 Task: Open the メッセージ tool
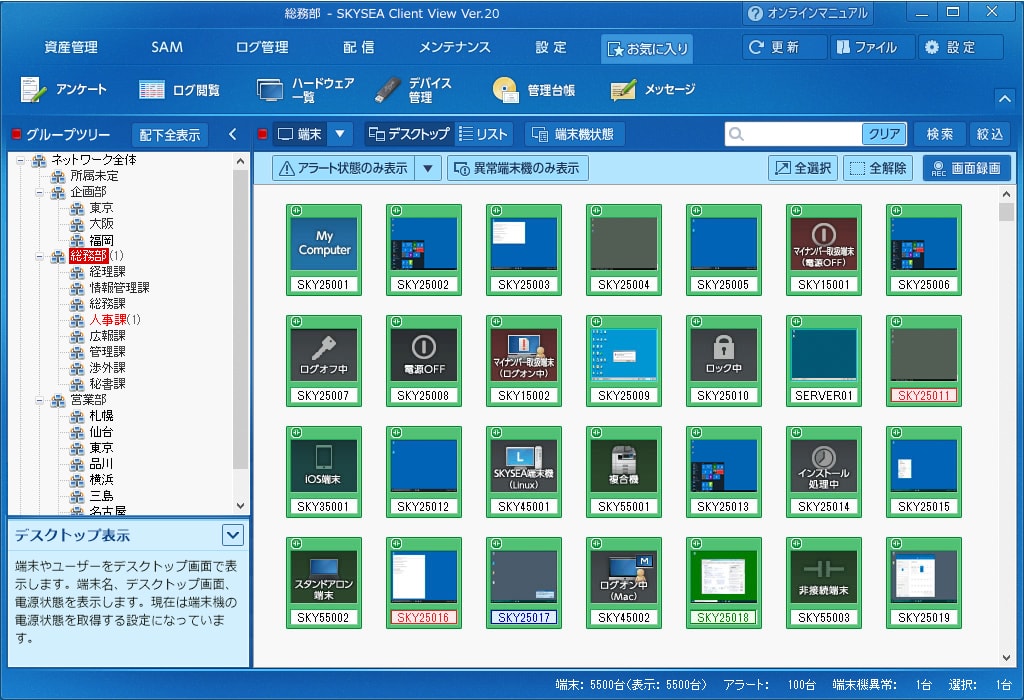point(652,89)
